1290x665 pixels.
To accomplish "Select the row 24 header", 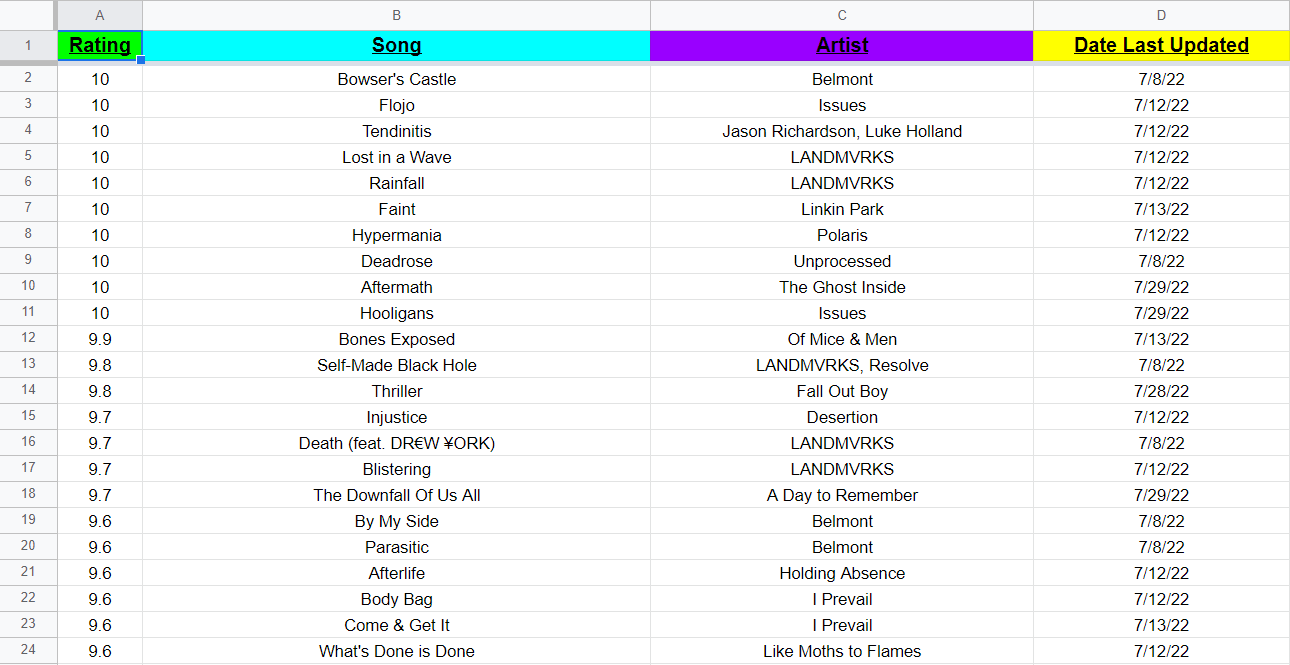I will point(28,651).
